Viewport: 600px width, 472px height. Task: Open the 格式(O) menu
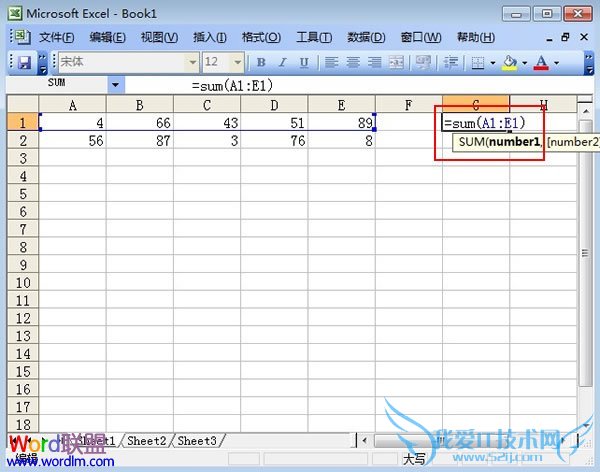pyautogui.click(x=261, y=37)
